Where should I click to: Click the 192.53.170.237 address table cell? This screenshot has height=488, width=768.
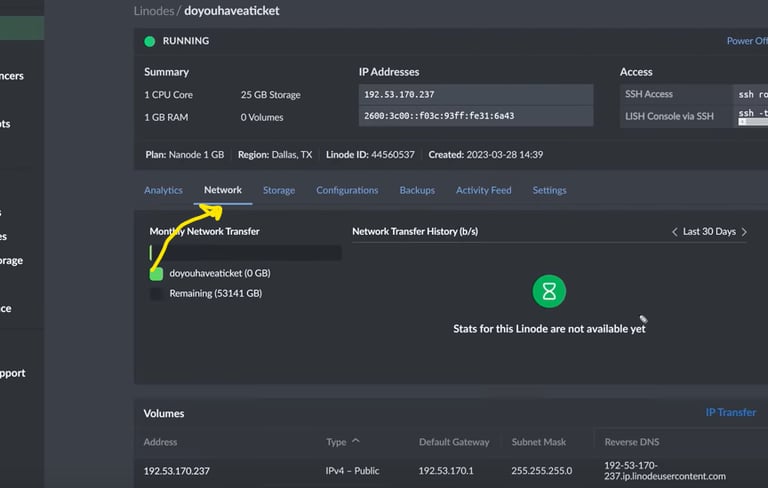176,471
